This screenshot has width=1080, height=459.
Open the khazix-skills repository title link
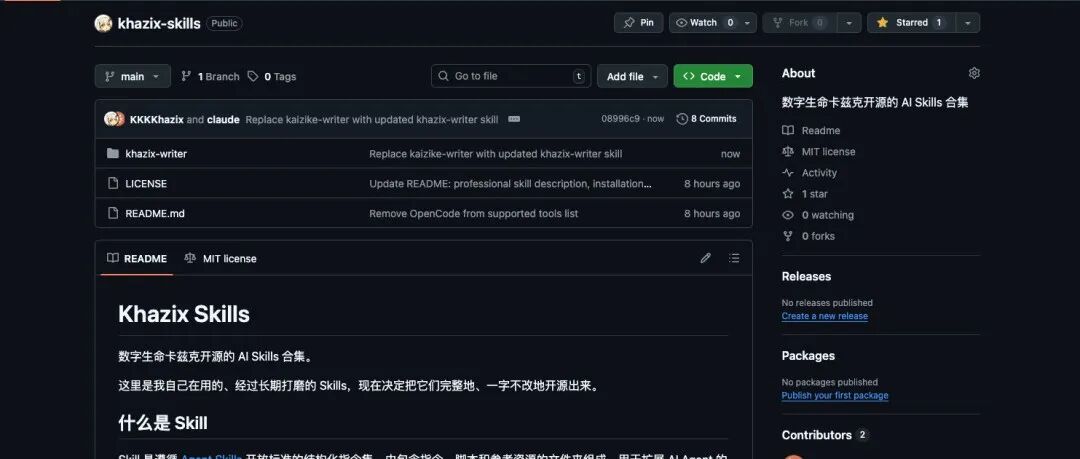point(159,23)
